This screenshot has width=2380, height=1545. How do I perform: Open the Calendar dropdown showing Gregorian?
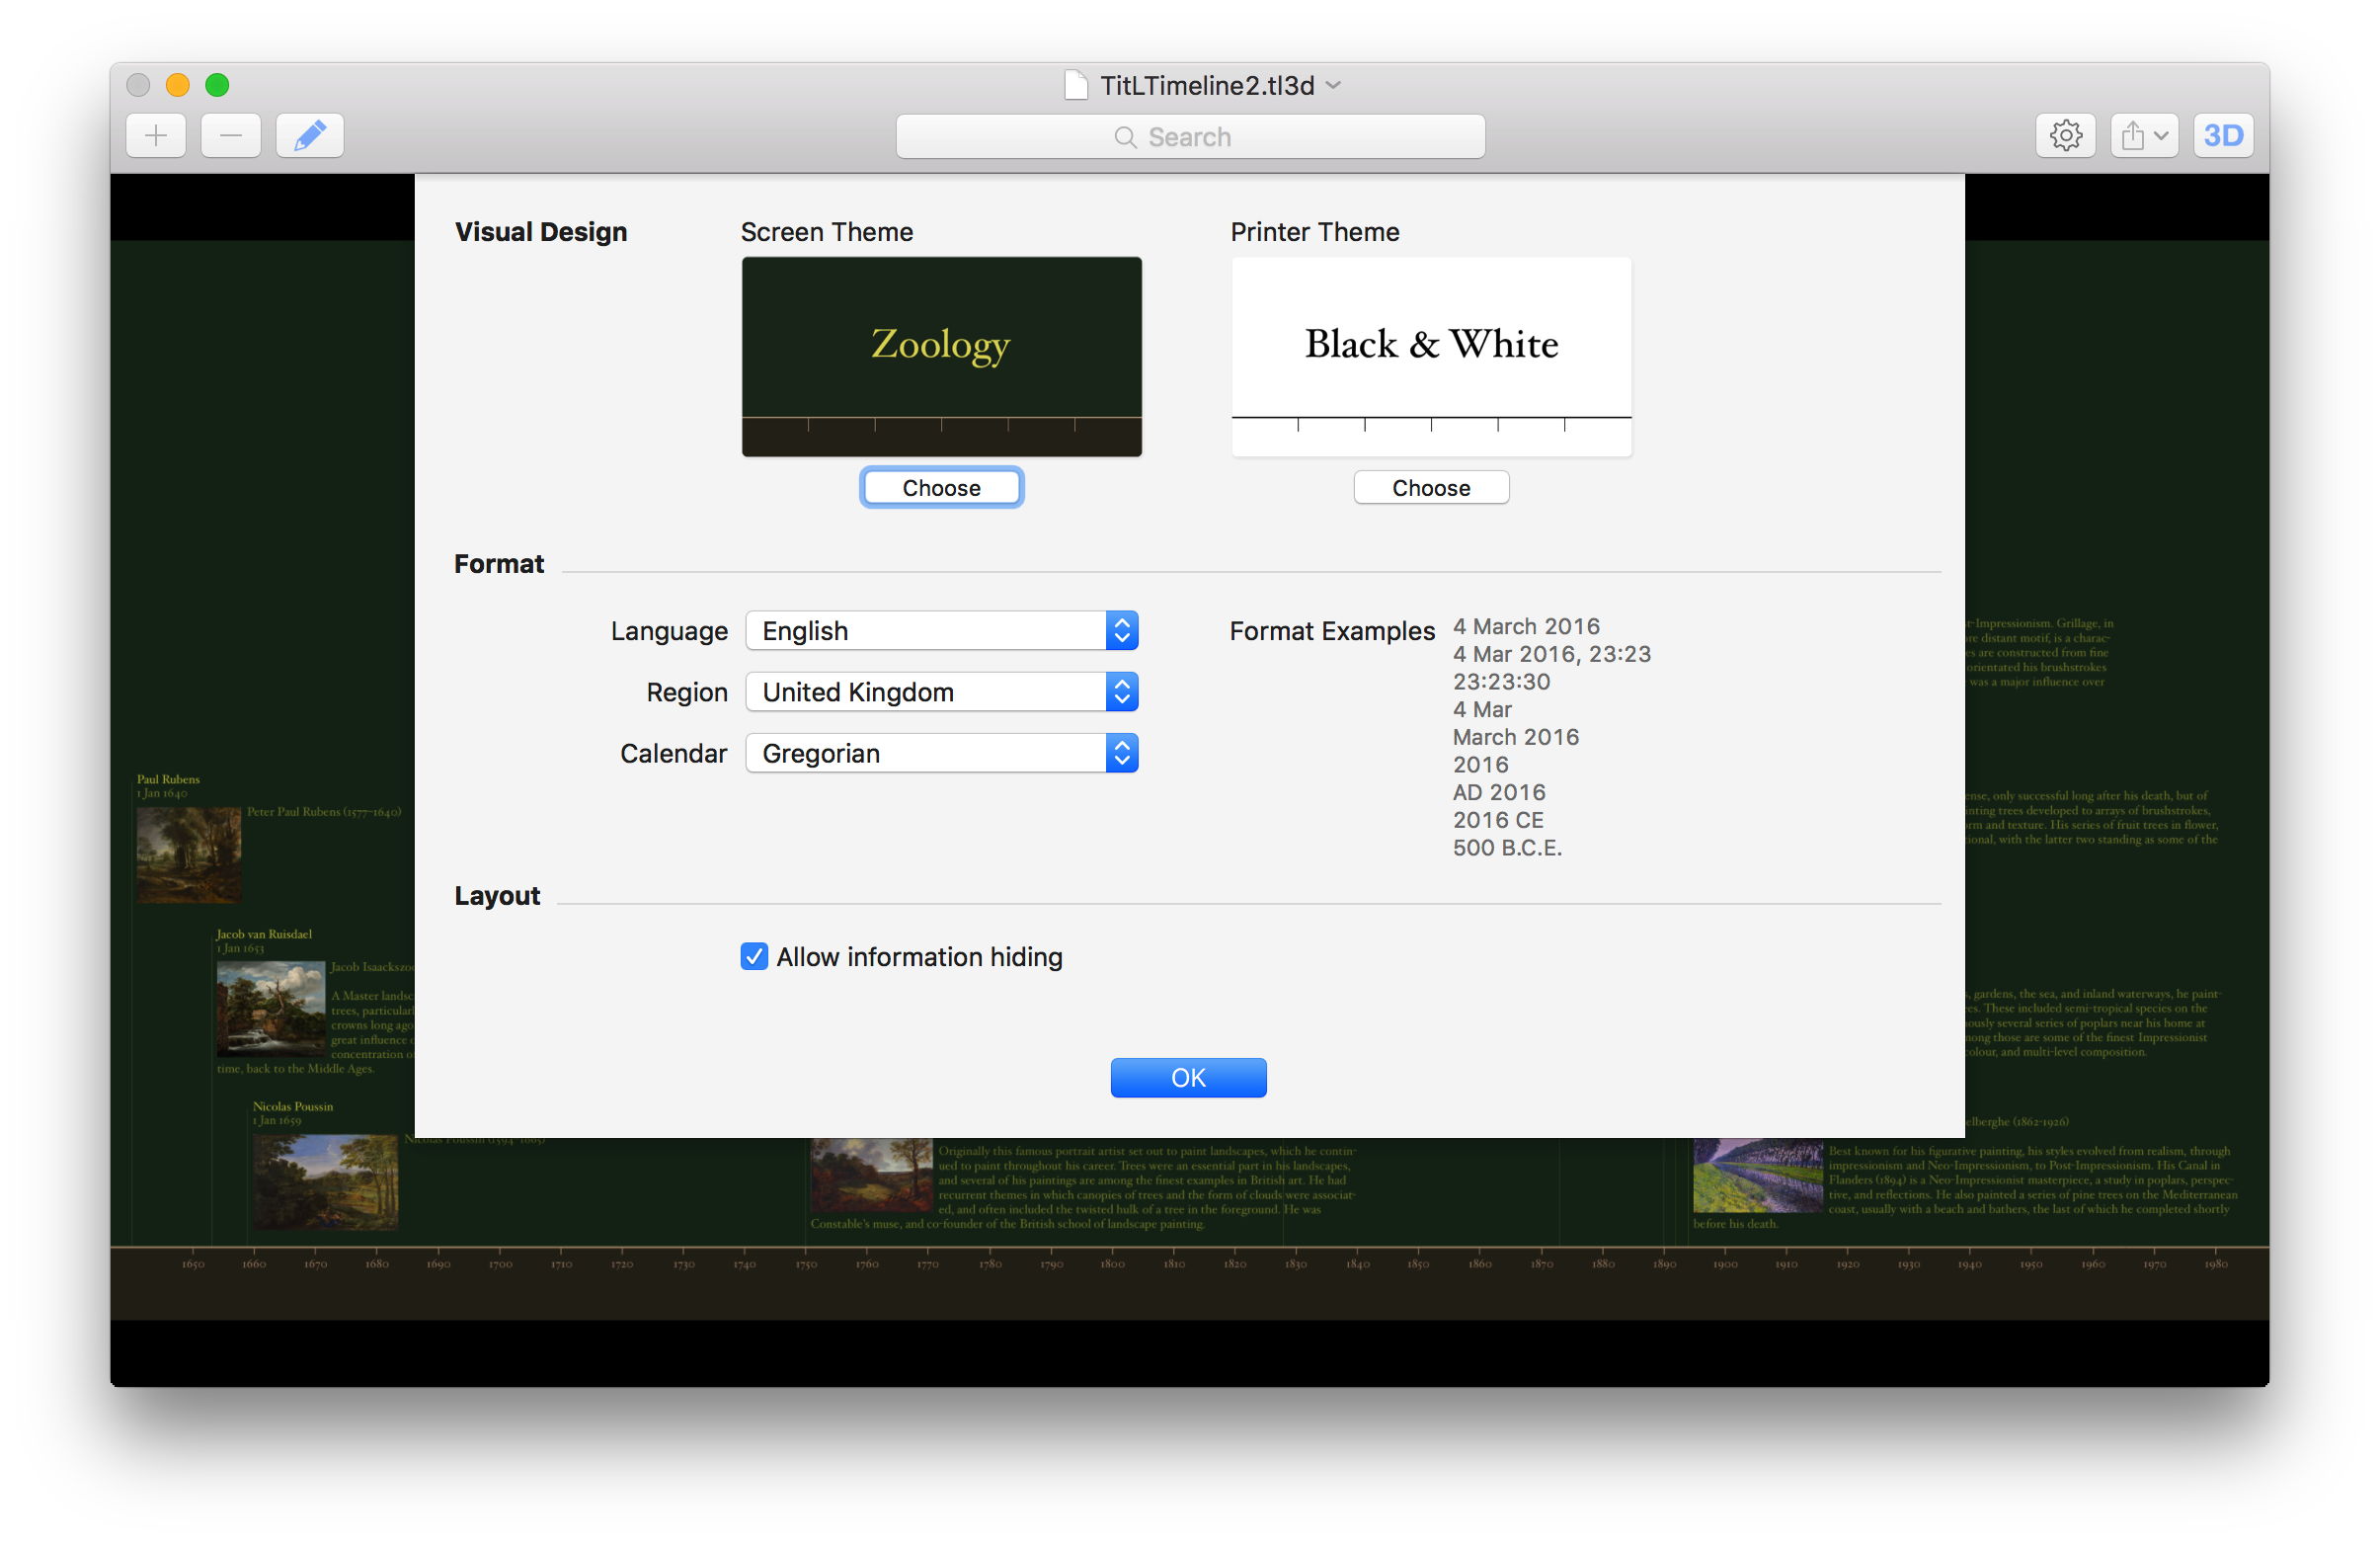tap(941, 753)
